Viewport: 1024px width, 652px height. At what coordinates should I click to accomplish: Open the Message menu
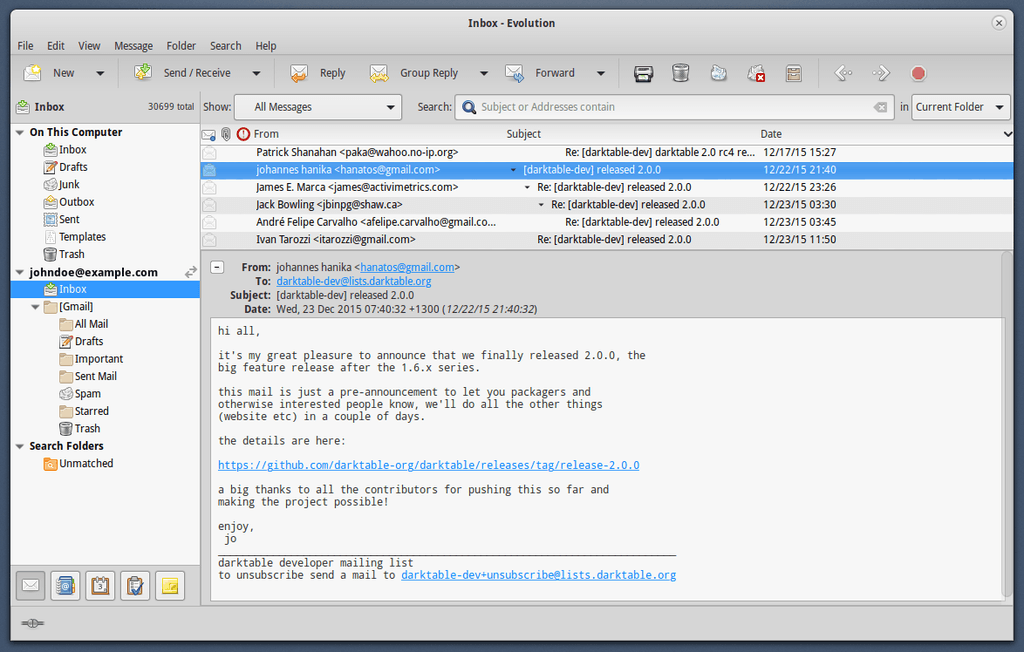(133, 46)
